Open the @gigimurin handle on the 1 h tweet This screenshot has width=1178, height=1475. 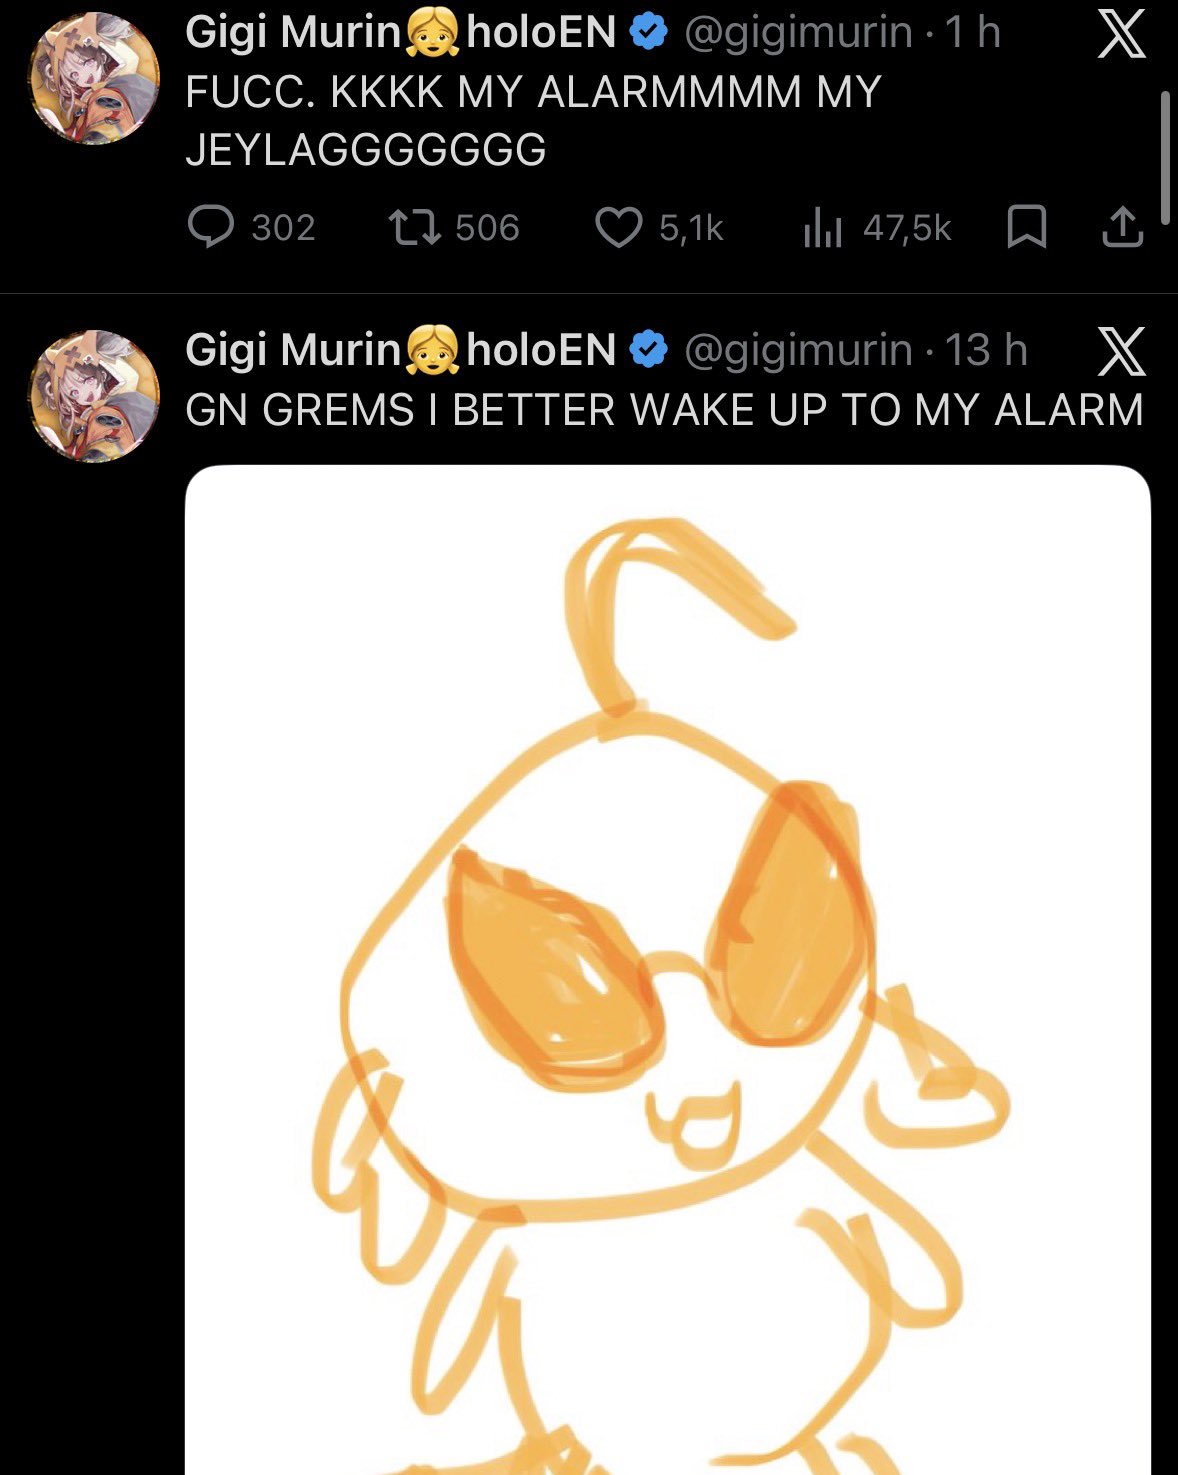click(x=798, y=33)
